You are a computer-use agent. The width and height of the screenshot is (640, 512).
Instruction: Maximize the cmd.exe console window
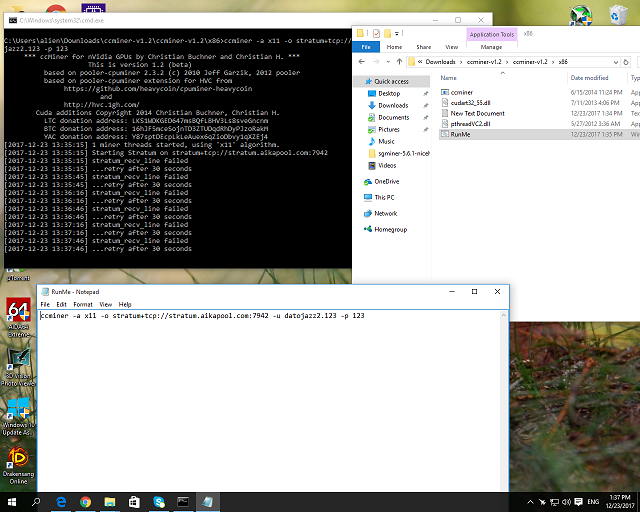point(458,20)
